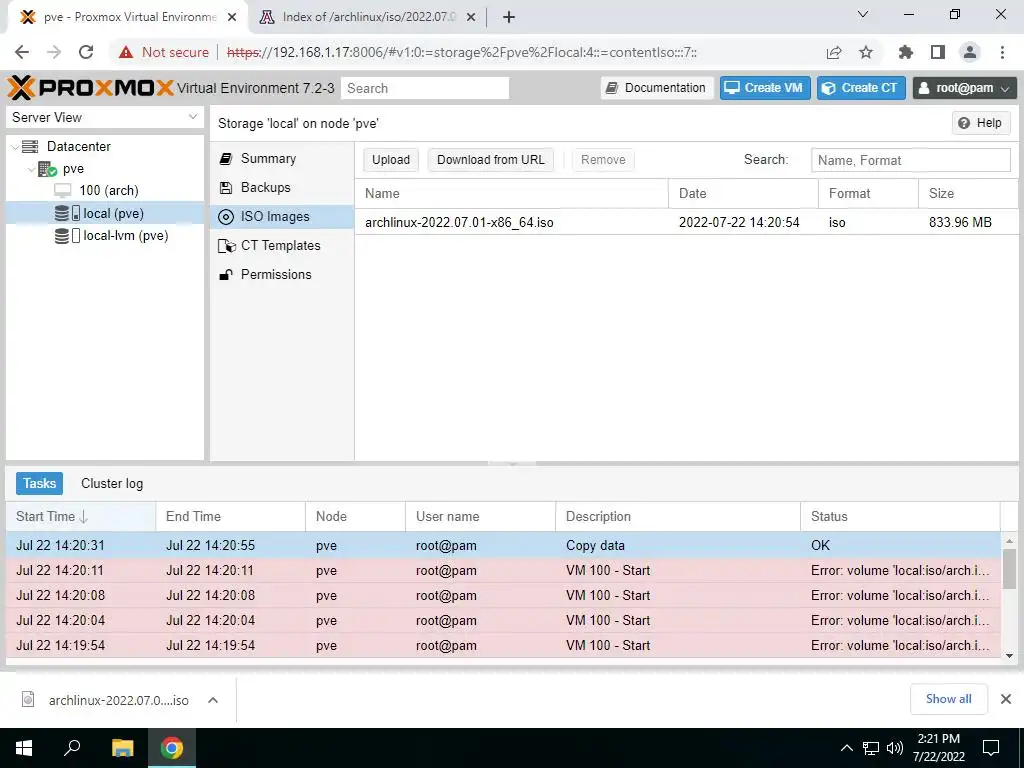The image size is (1024, 768).
Task: Sort tasks by Start Time header
Action: click(81, 517)
